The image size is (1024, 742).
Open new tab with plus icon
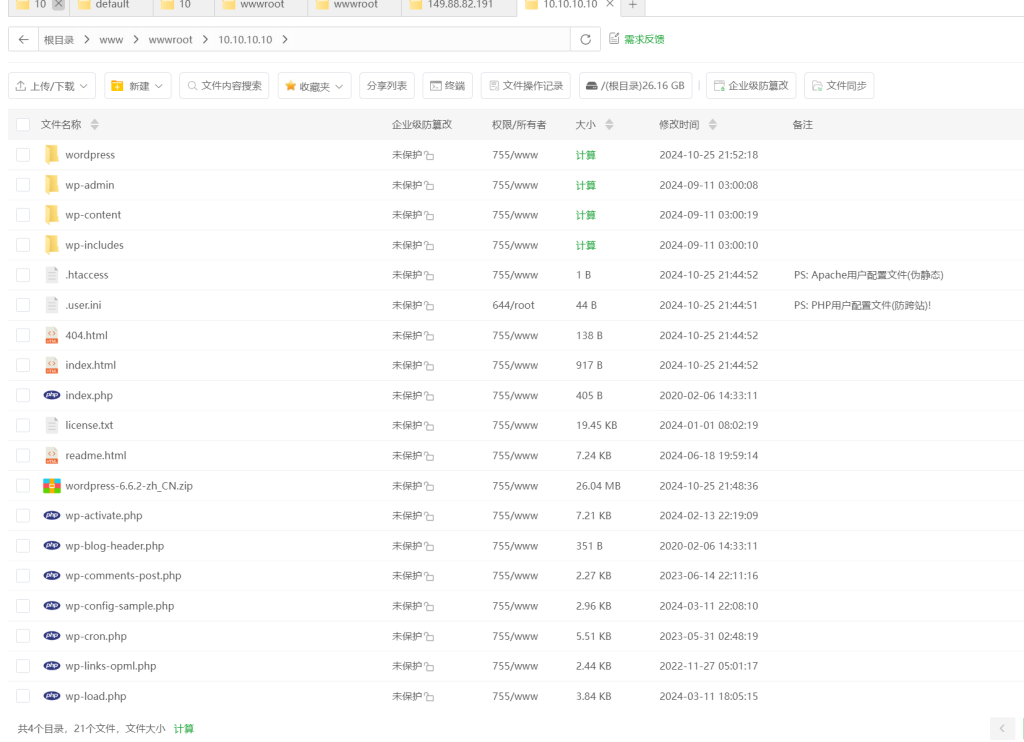tap(632, 5)
